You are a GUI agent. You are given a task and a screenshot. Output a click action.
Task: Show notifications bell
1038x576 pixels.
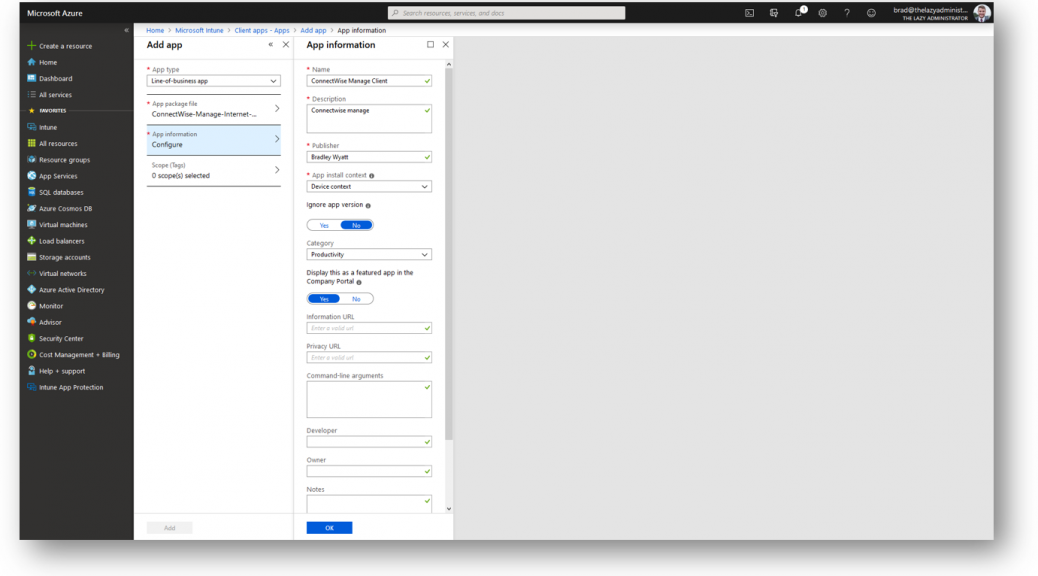coord(799,12)
